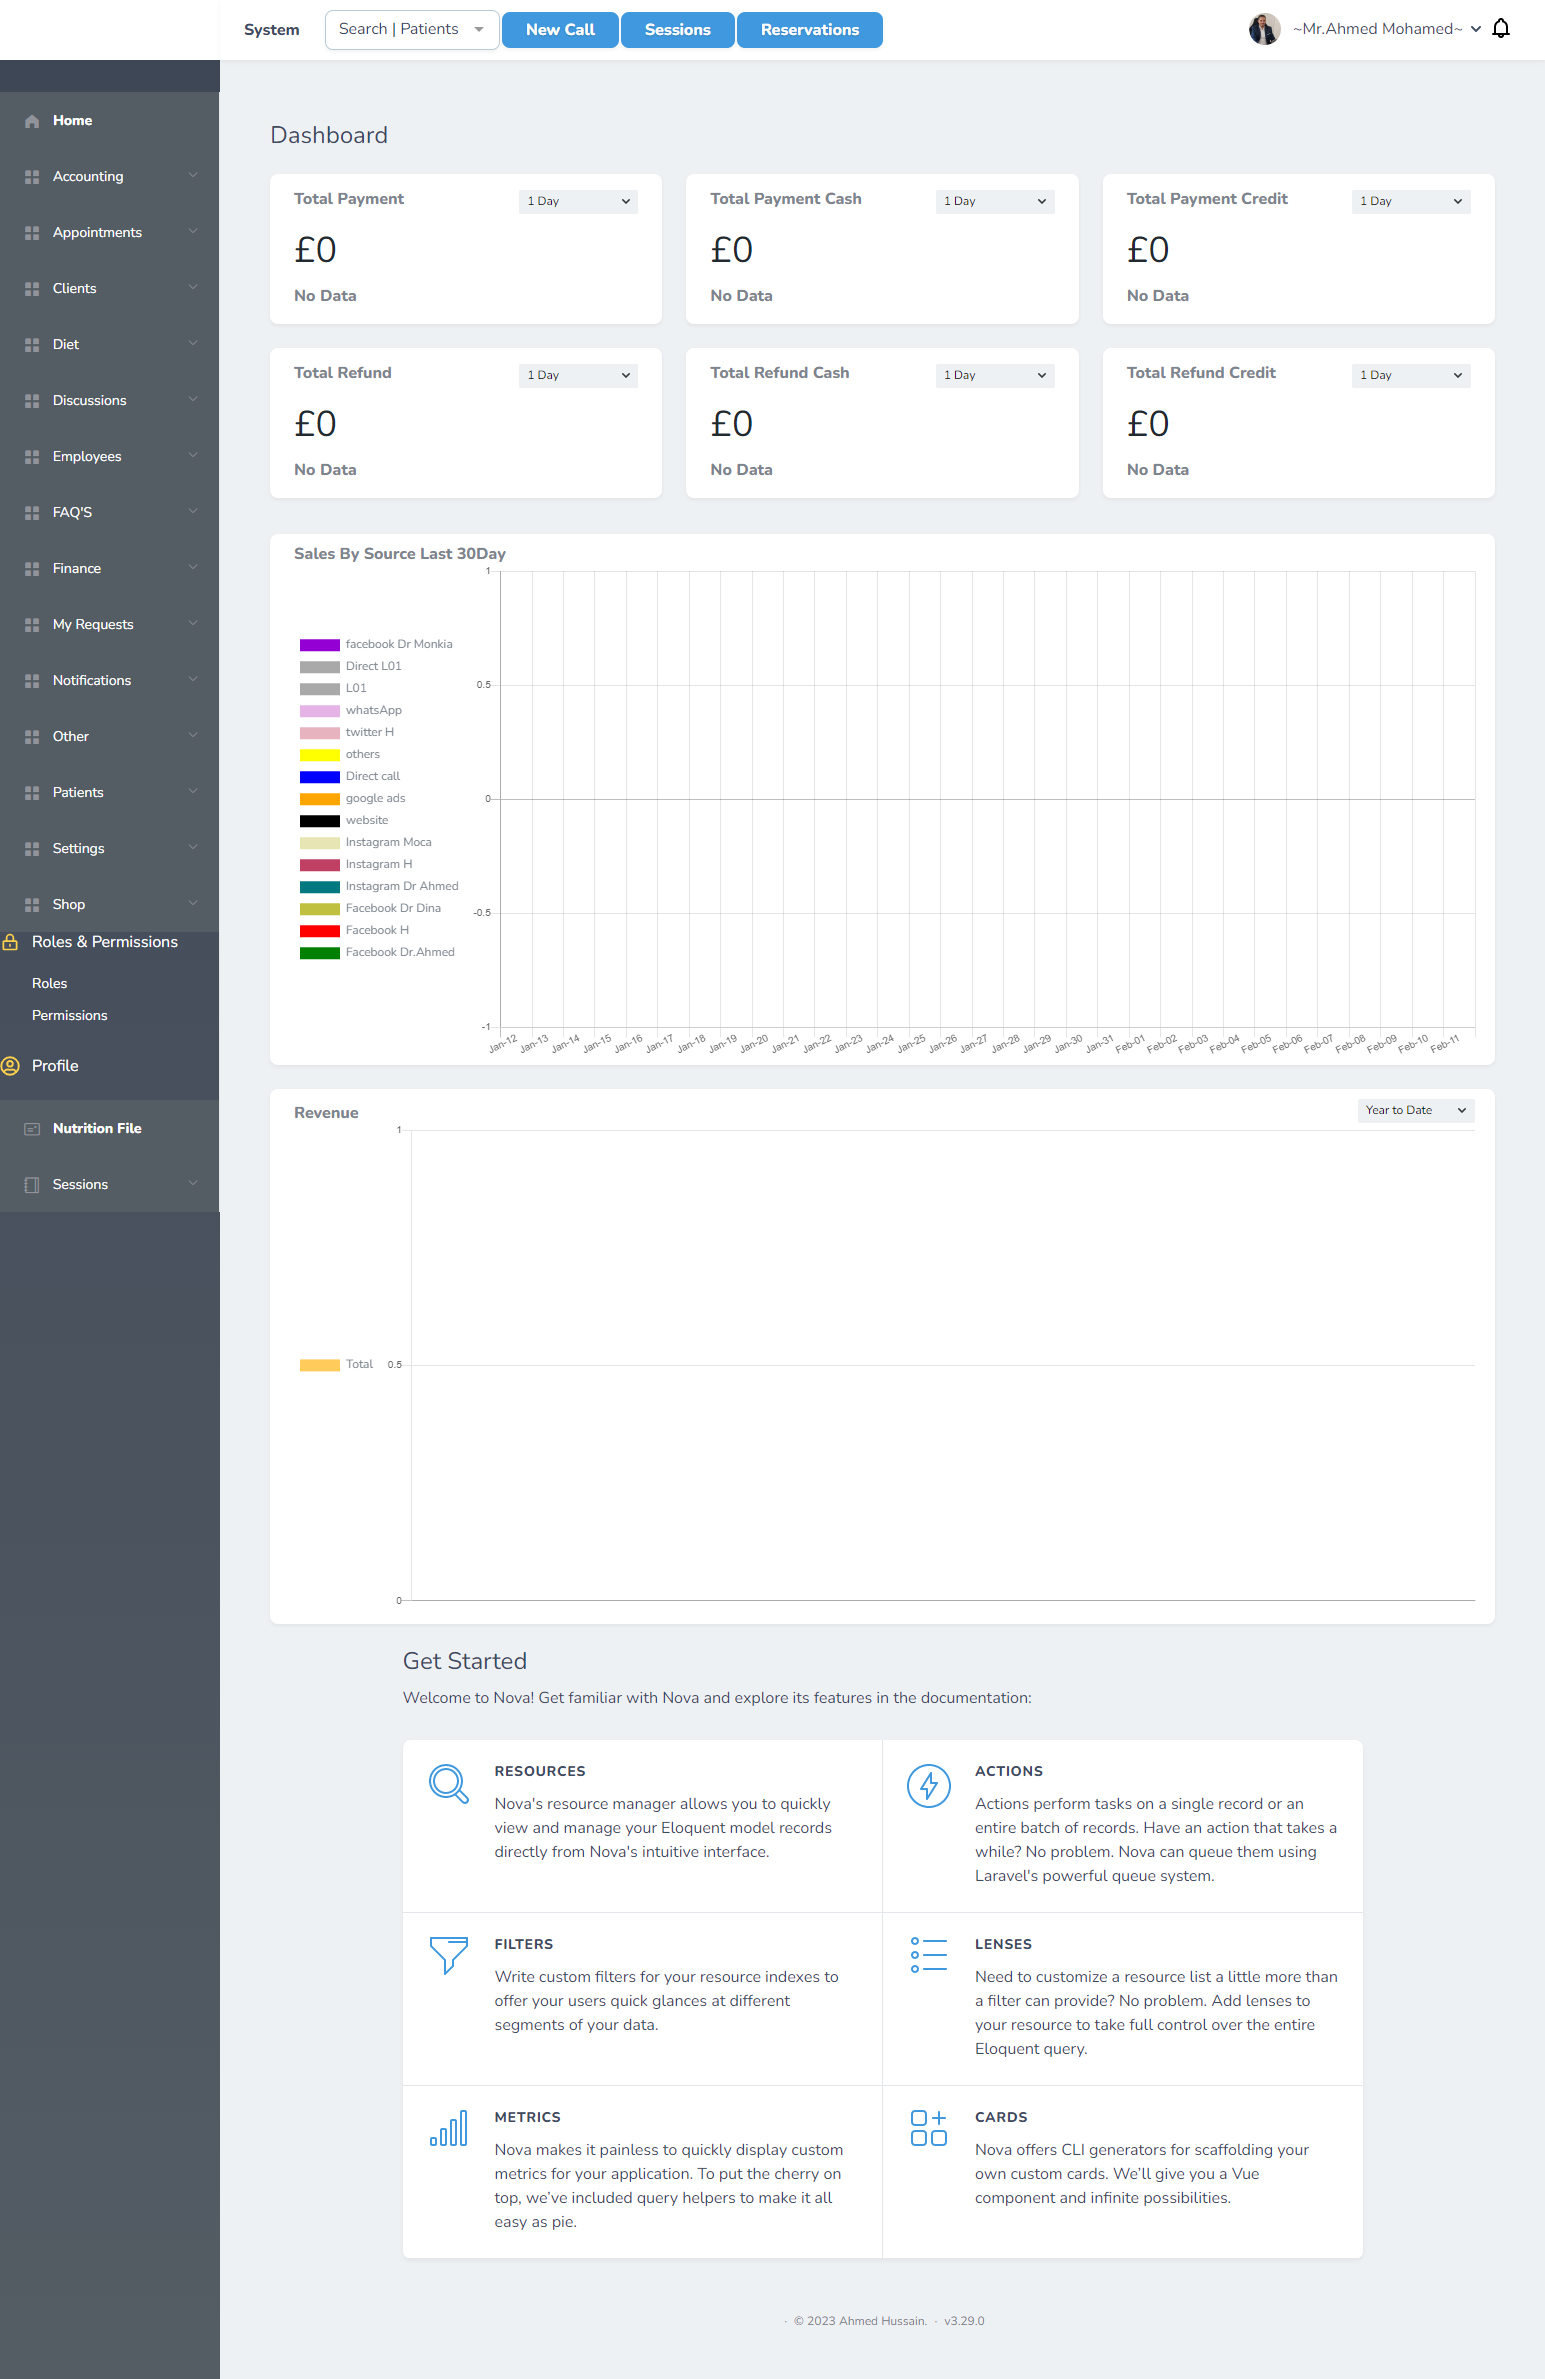1545x2379 pixels.
Task: Open the Total Payment period dropdown
Action: 578,201
